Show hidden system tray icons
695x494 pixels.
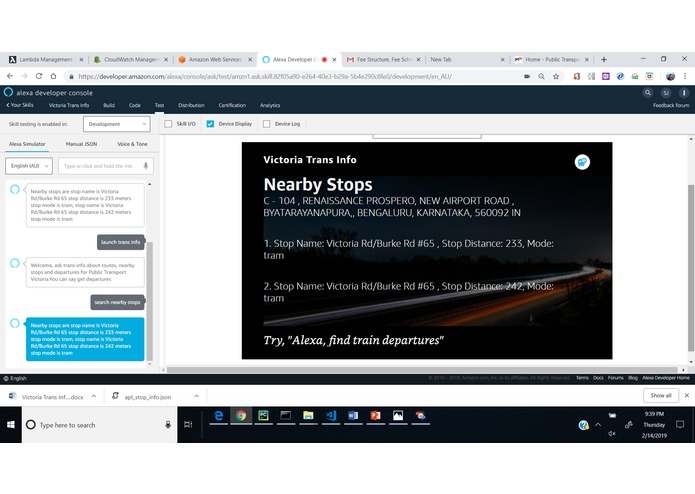[x=598, y=424]
